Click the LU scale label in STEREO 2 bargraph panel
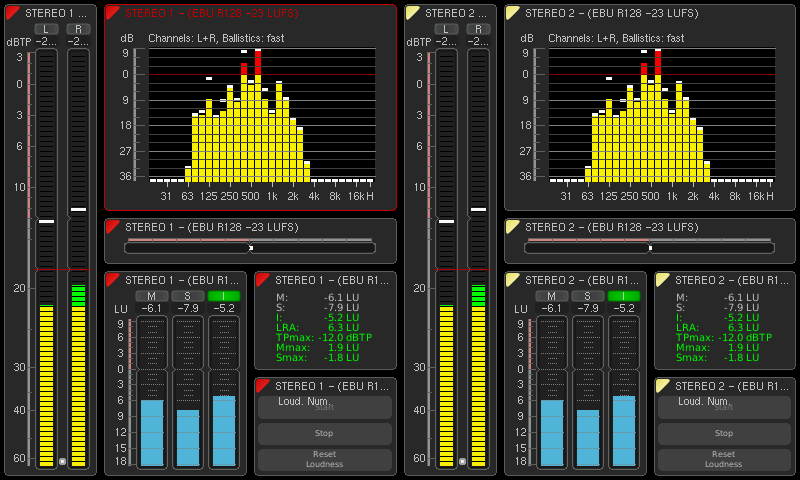800x480 pixels. (x=521, y=309)
